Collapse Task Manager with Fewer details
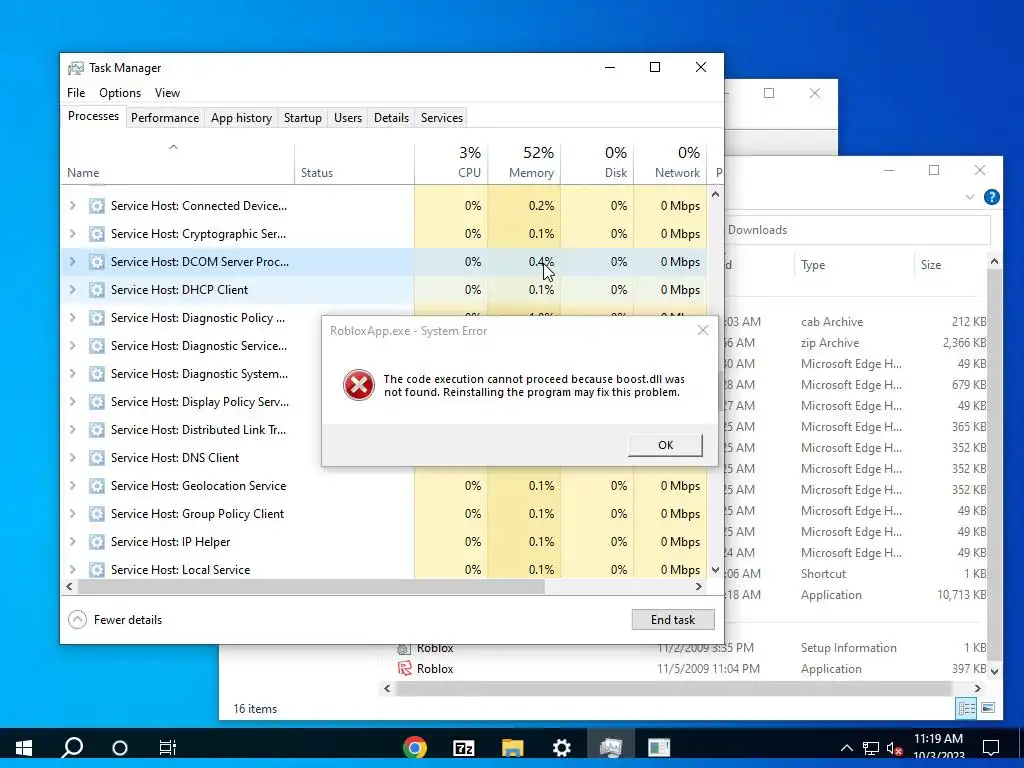 tap(116, 619)
